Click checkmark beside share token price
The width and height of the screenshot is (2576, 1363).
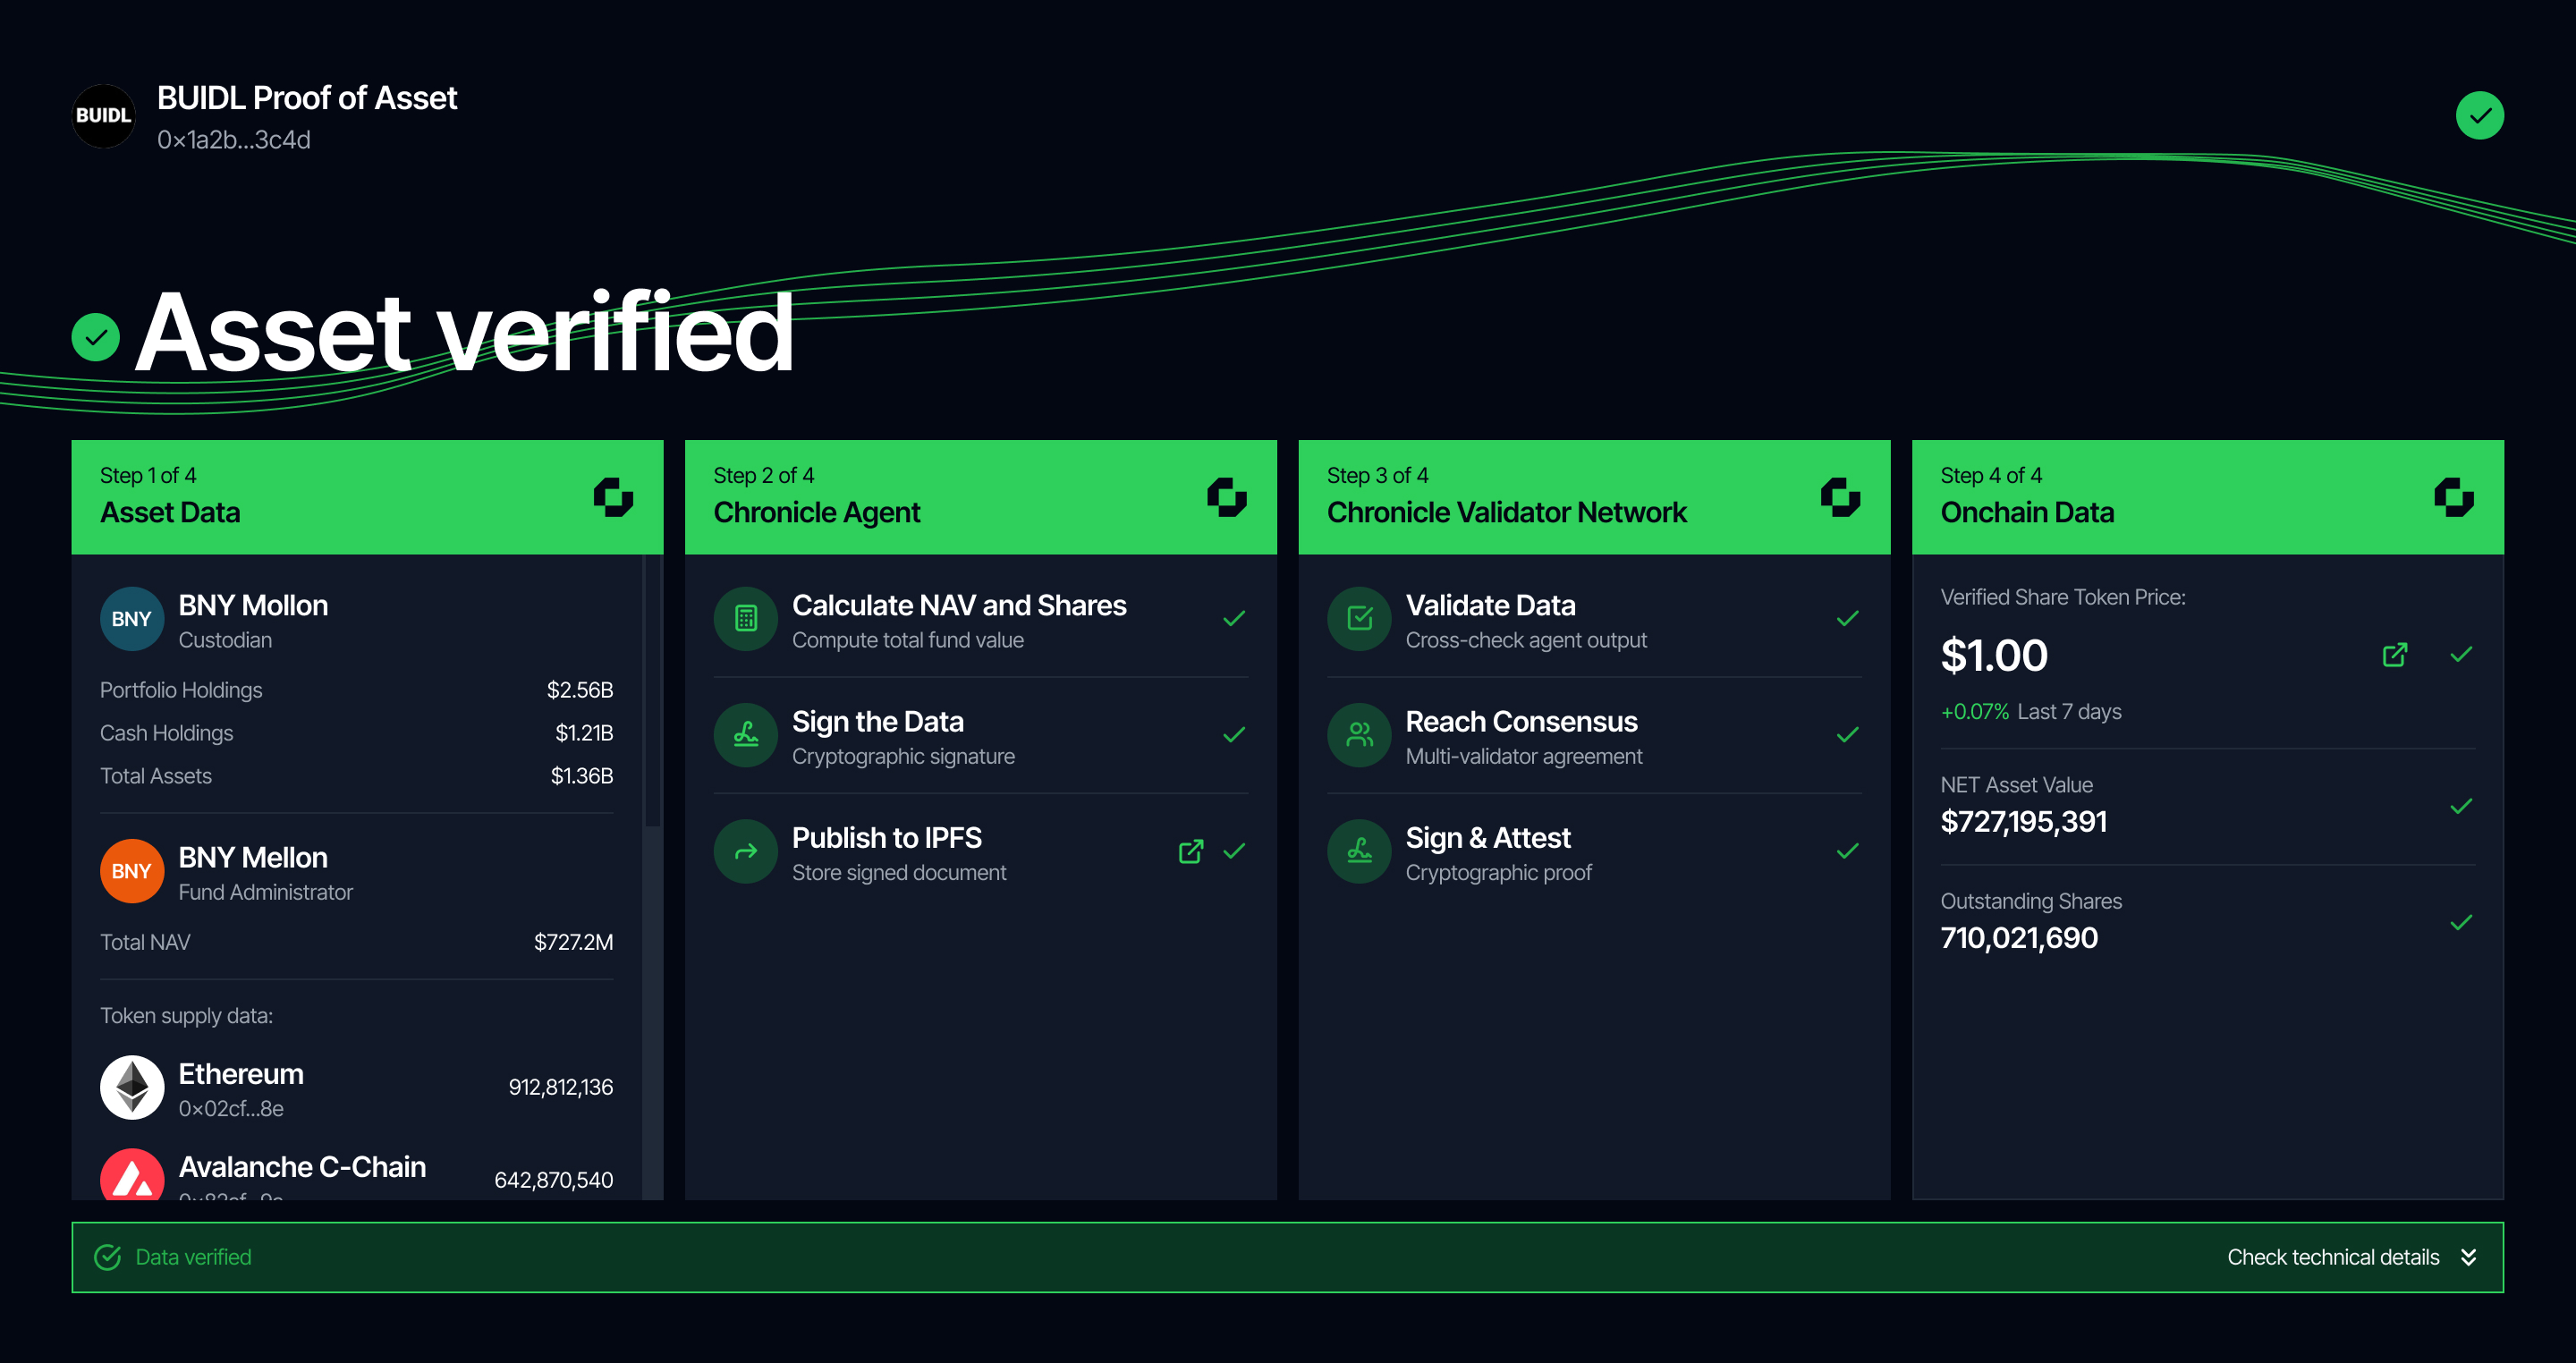pyautogui.click(x=2462, y=655)
